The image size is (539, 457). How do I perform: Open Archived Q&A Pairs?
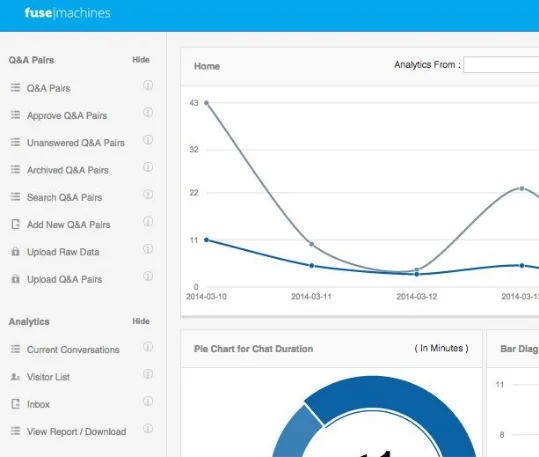(x=68, y=170)
